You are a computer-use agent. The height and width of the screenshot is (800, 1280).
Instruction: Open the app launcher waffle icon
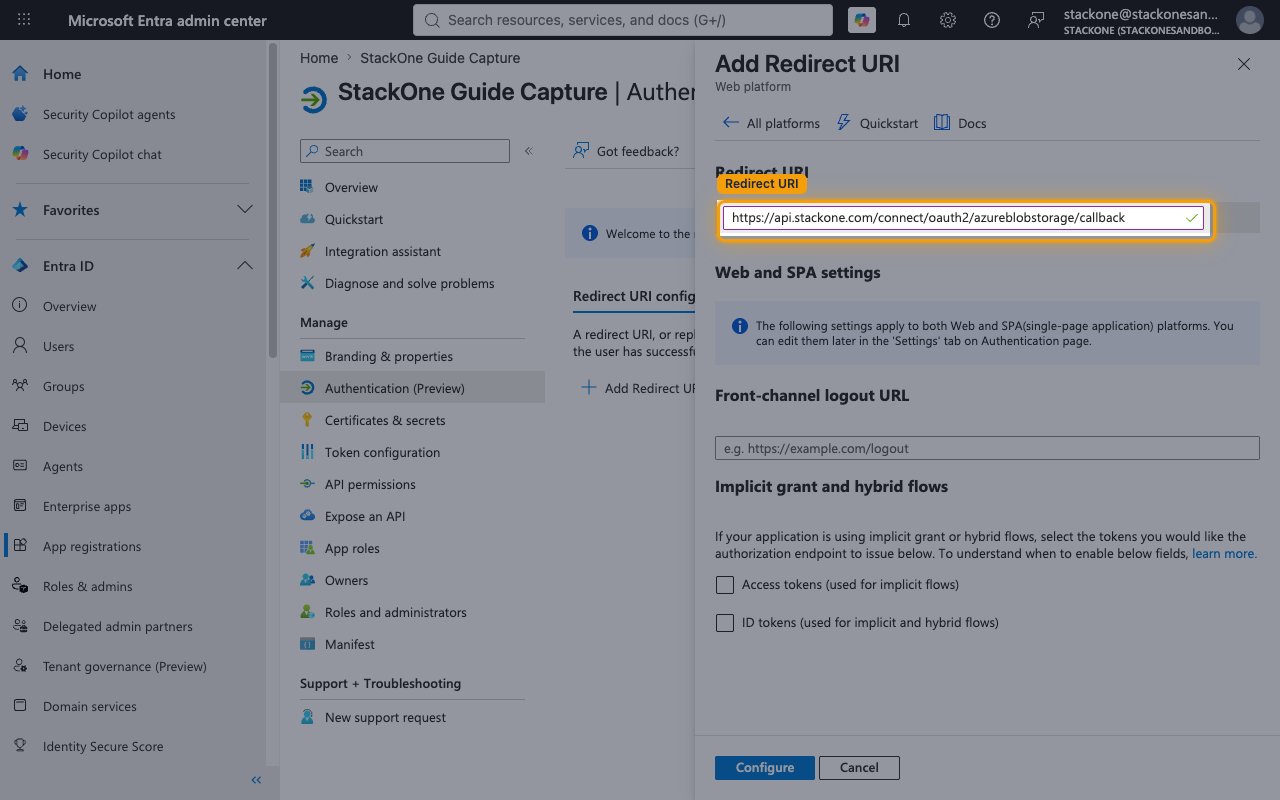(24, 20)
